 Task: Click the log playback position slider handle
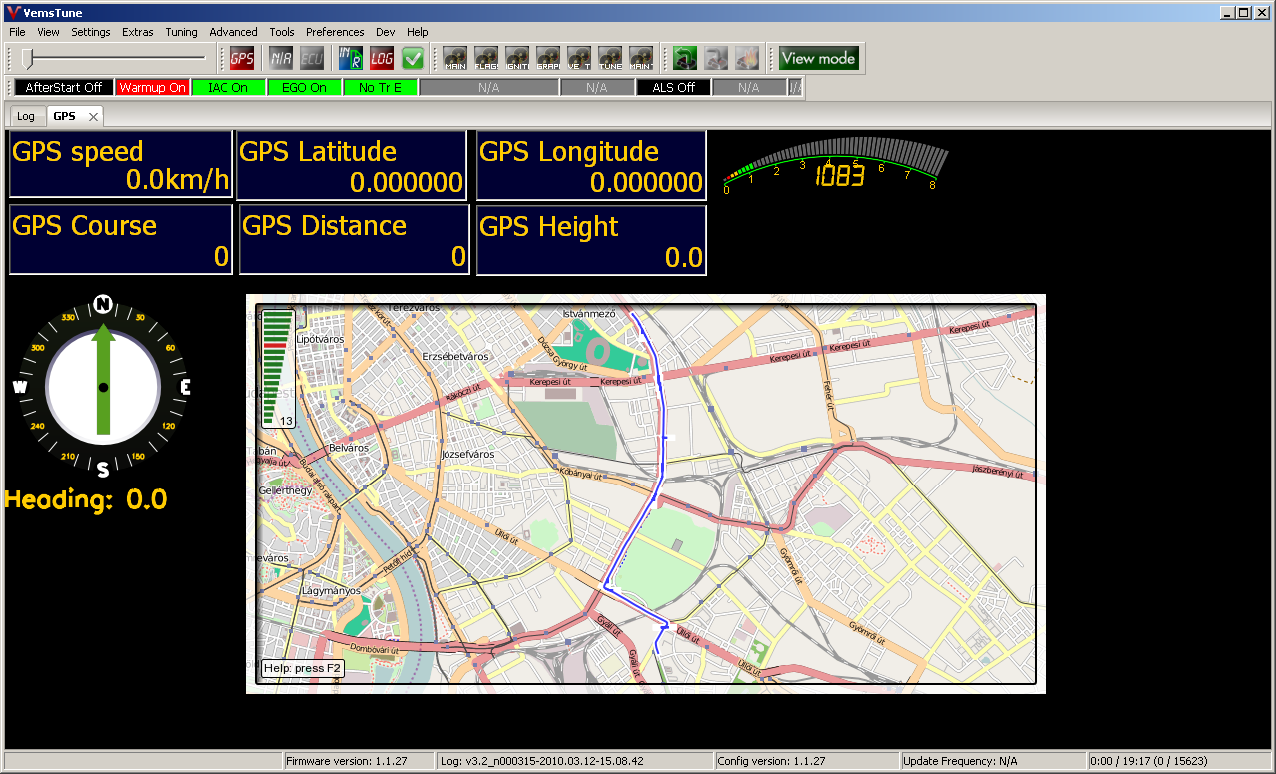(x=29, y=58)
